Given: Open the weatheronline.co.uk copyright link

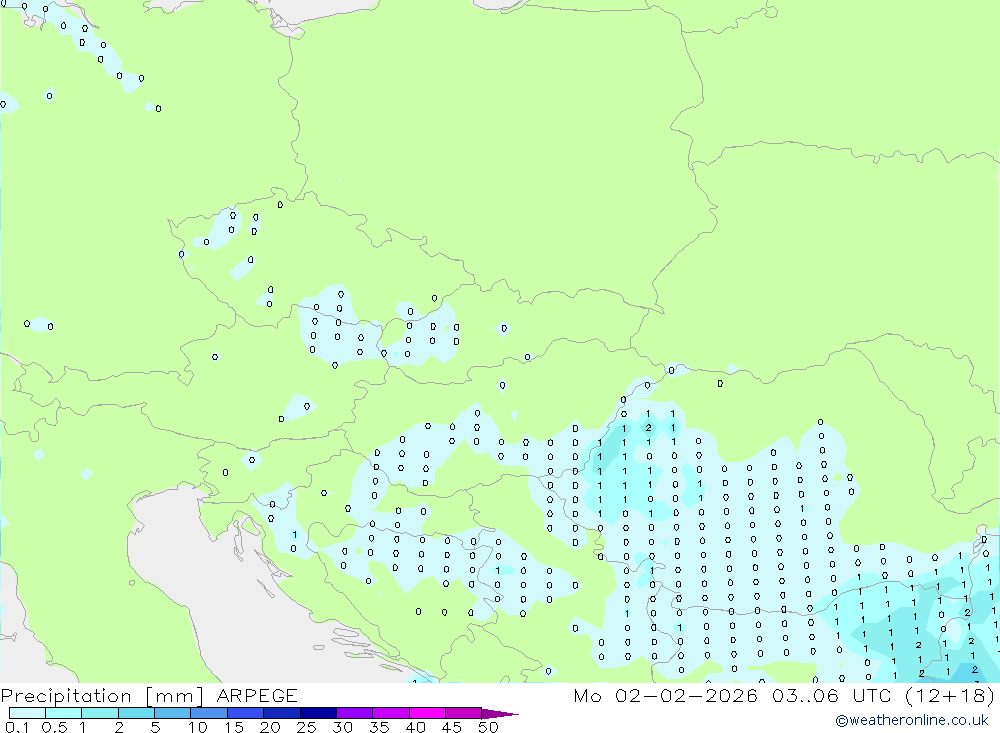Looking at the screenshot, I should pyautogui.click(x=912, y=720).
